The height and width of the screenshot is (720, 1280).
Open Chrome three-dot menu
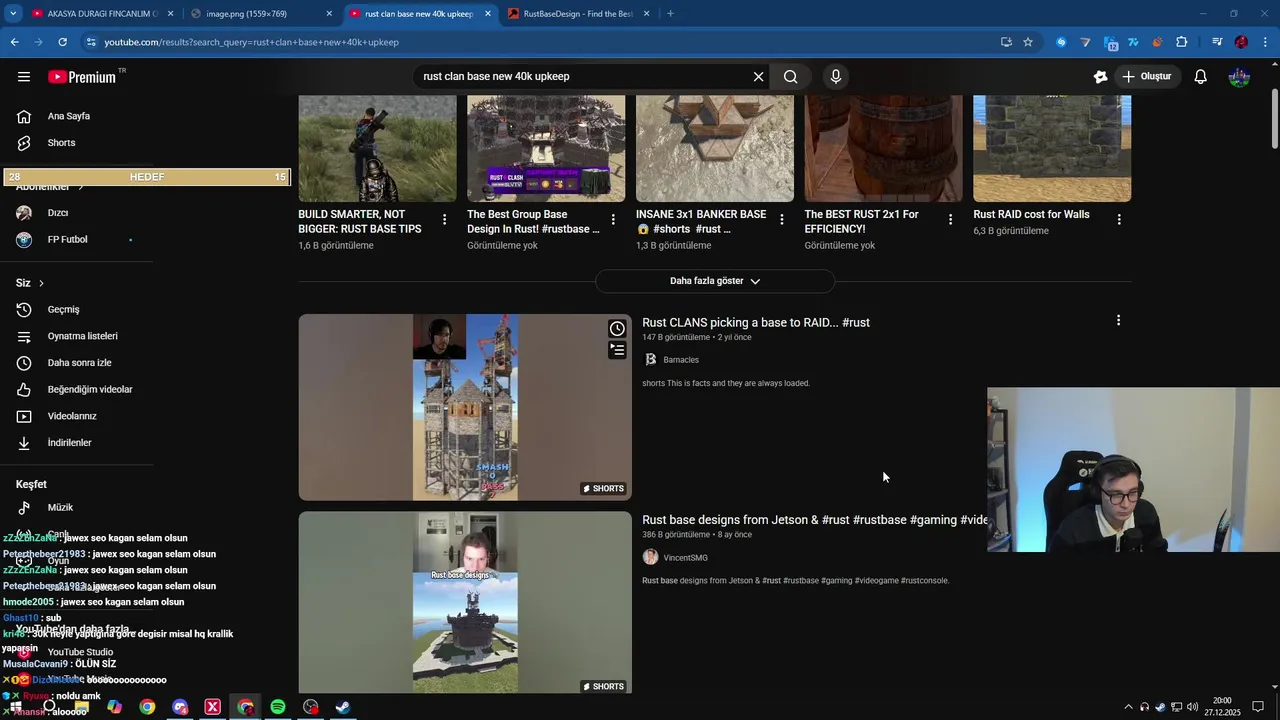[x=1266, y=42]
